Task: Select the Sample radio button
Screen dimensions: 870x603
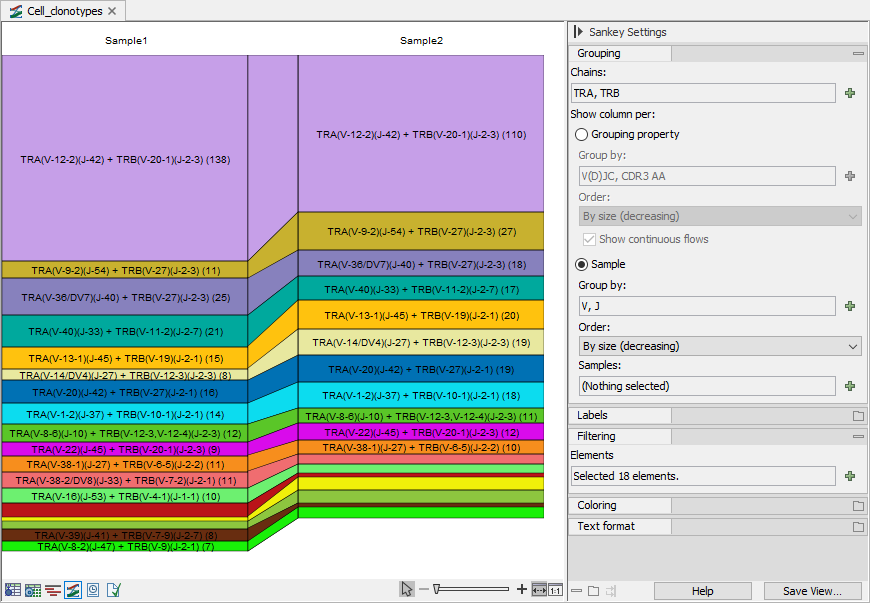Action: tap(581, 264)
